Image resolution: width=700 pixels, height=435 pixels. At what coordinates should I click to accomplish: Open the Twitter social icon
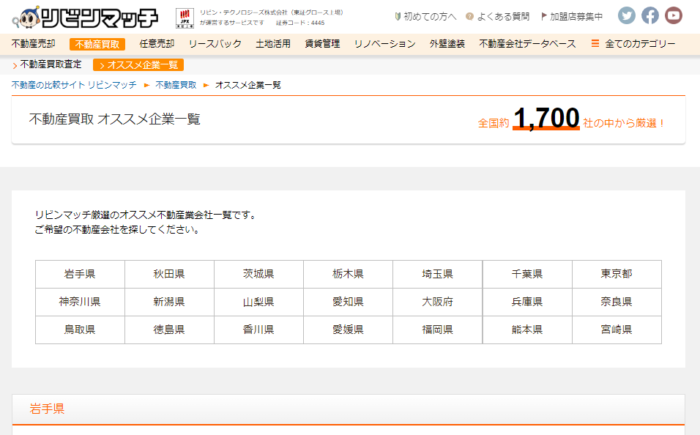click(x=626, y=16)
